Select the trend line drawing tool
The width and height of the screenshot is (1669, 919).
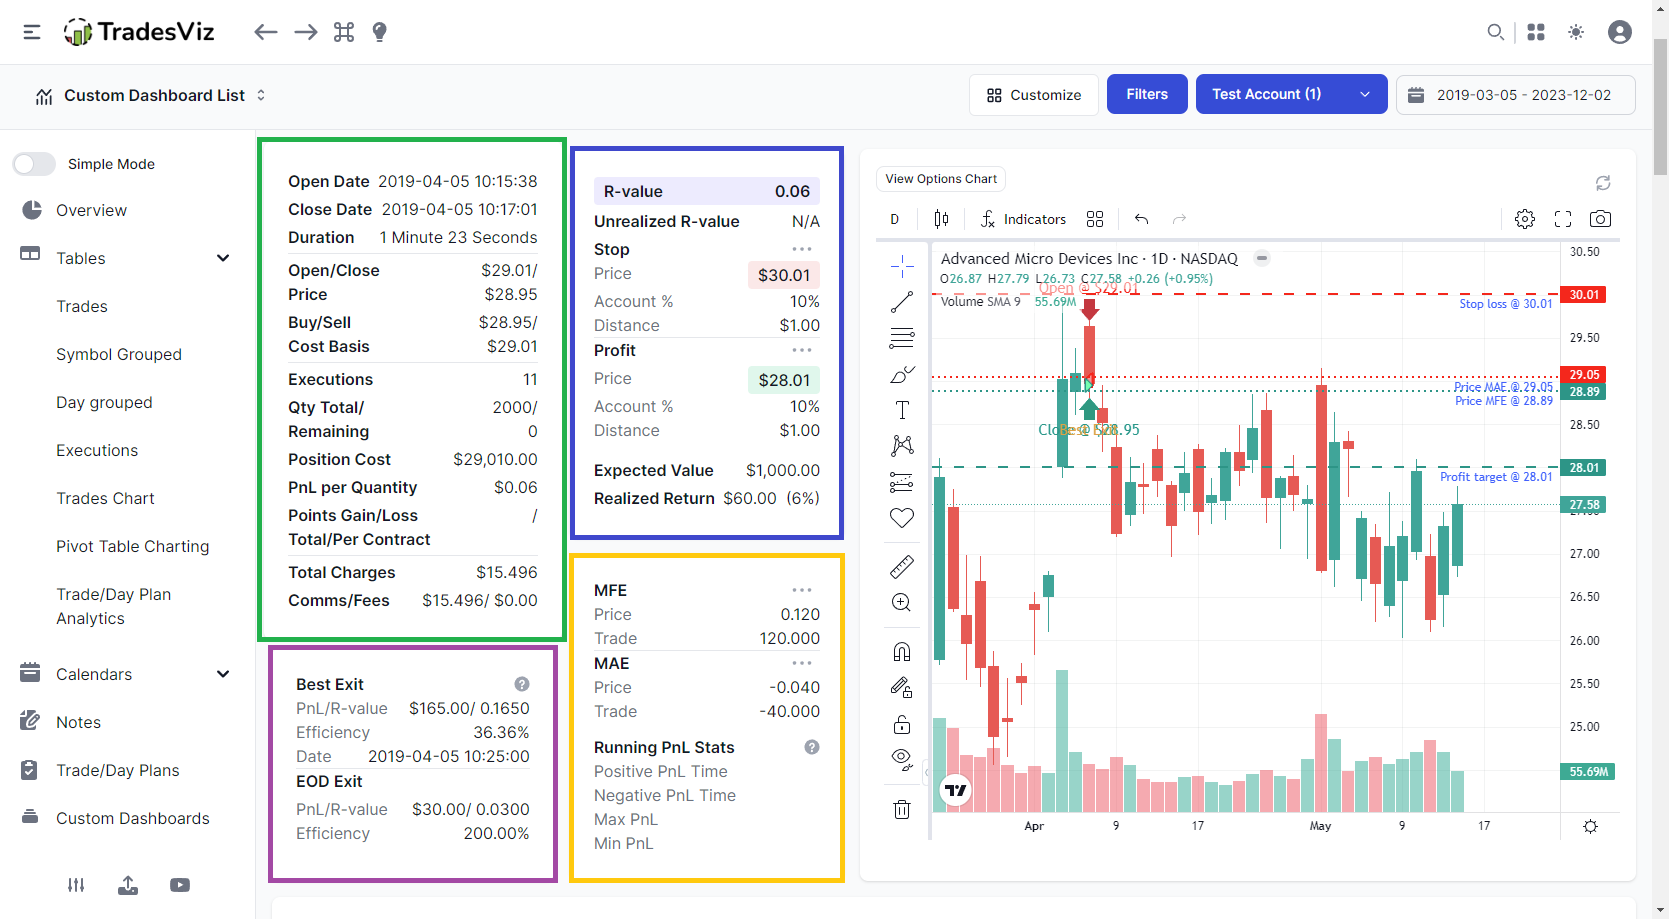tap(902, 302)
